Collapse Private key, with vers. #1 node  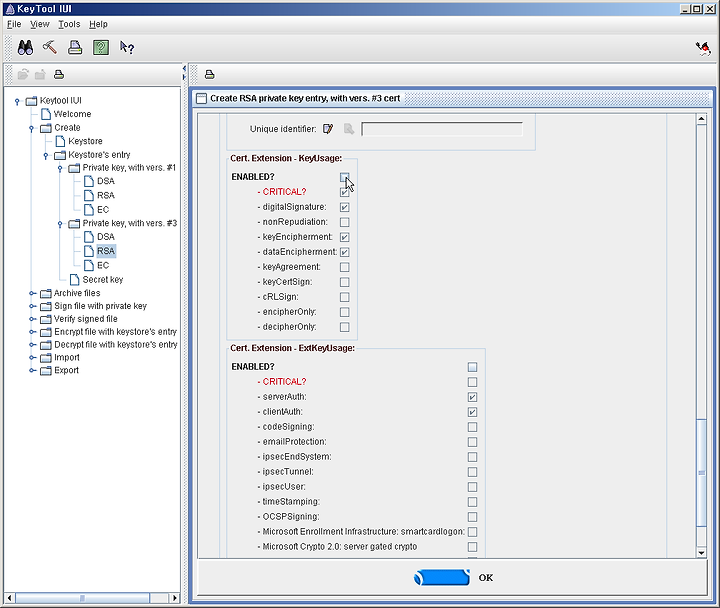pyautogui.click(x=60, y=169)
